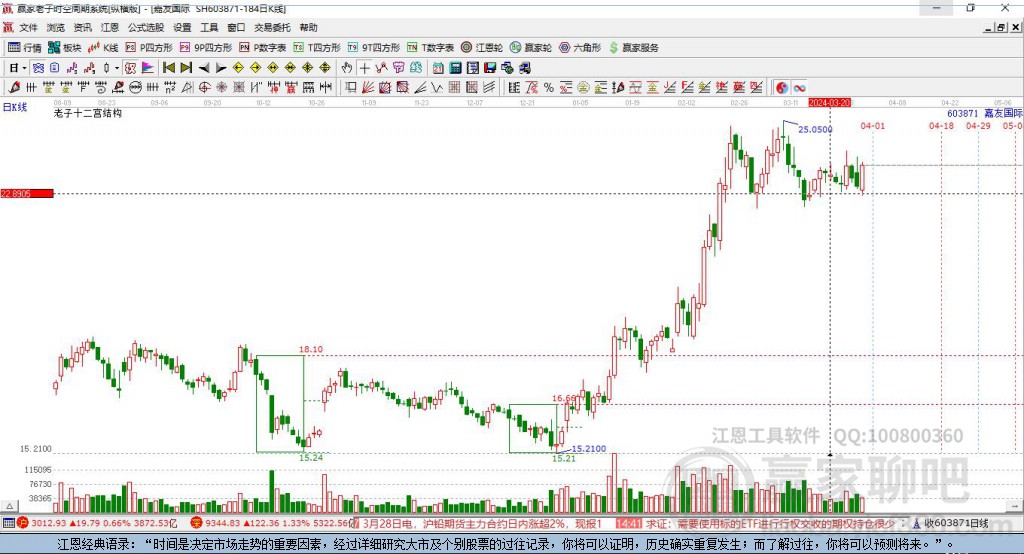Click the 04-29 forecast date marker

click(x=978, y=125)
